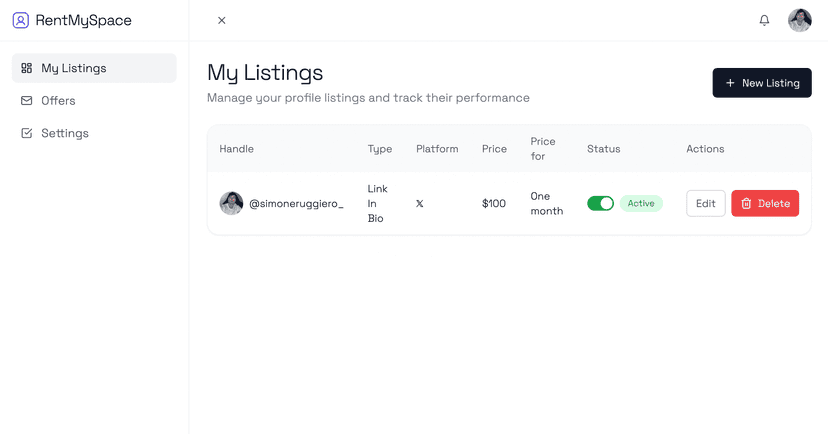Click the X platform icon in the listing row
Viewport: 828px width, 434px height.
(x=419, y=204)
